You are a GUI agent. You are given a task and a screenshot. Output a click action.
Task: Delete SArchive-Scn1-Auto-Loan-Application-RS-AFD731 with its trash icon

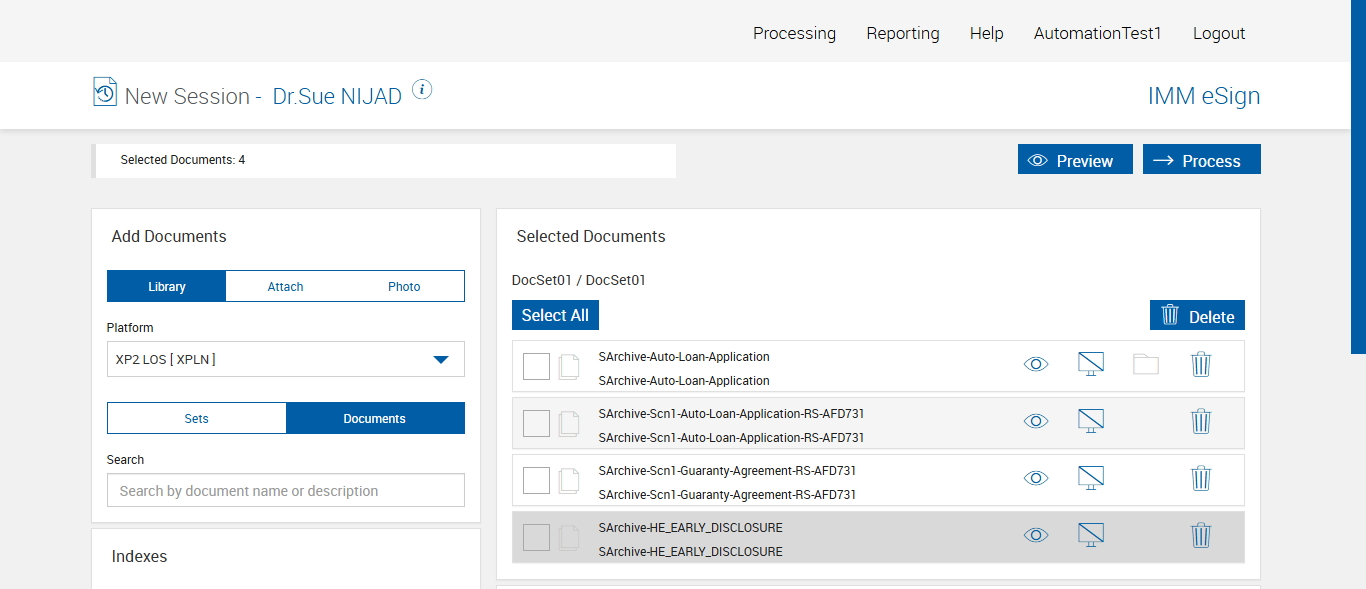[x=1201, y=422]
